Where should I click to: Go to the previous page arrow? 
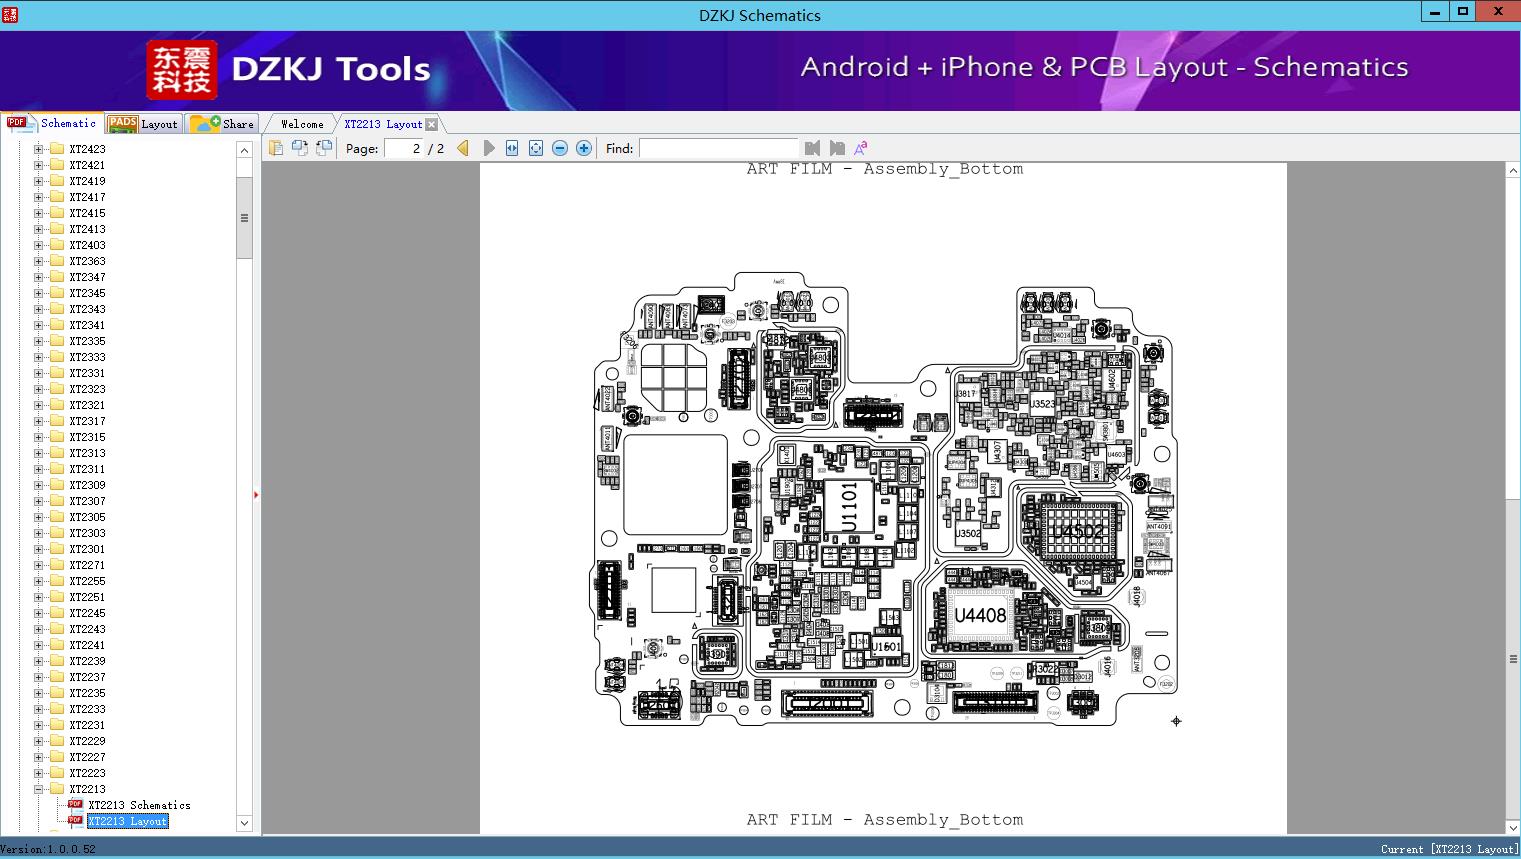coord(463,148)
